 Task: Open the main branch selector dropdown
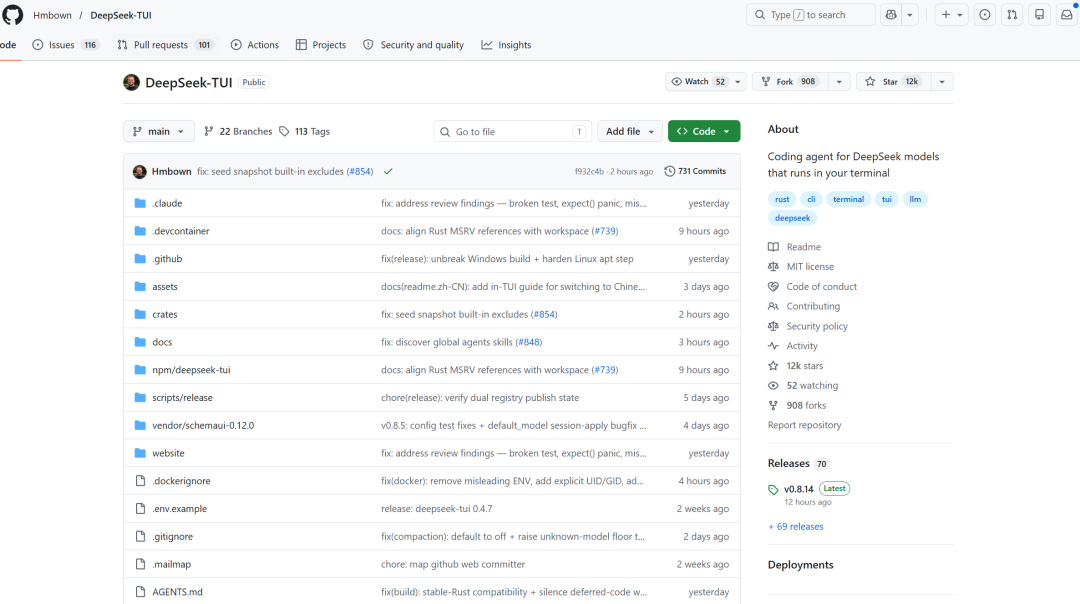click(158, 132)
